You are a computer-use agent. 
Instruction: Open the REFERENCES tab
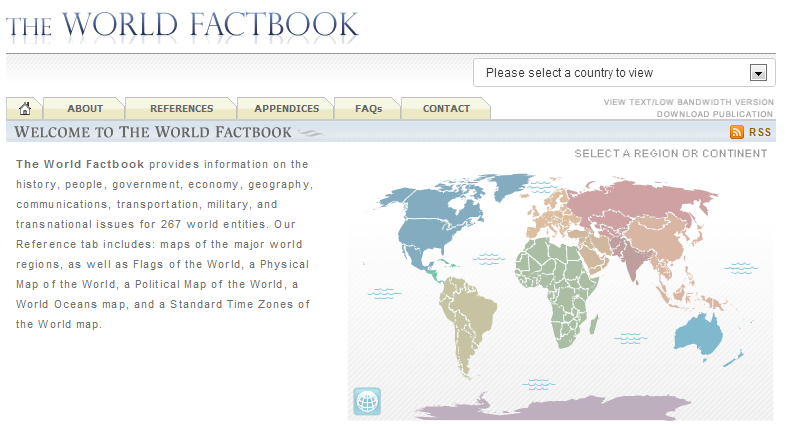coord(181,109)
